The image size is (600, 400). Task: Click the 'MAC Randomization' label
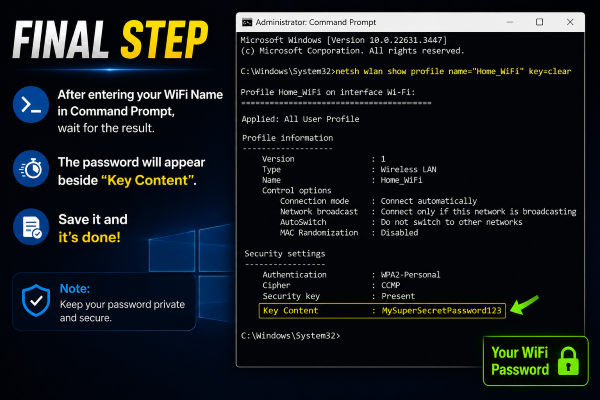pos(319,233)
